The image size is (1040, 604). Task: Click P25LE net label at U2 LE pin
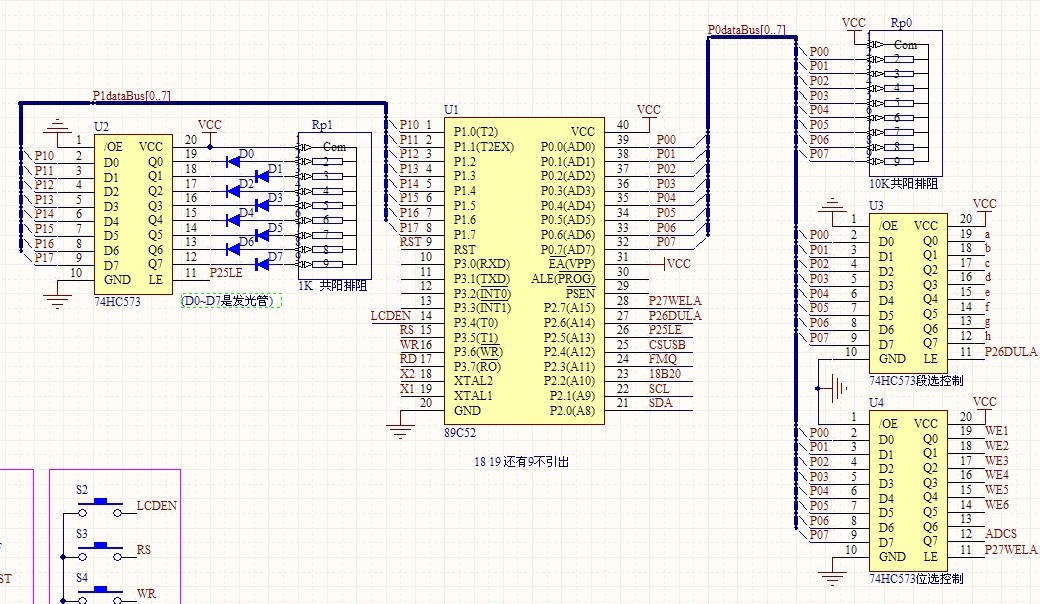pos(226,272)
